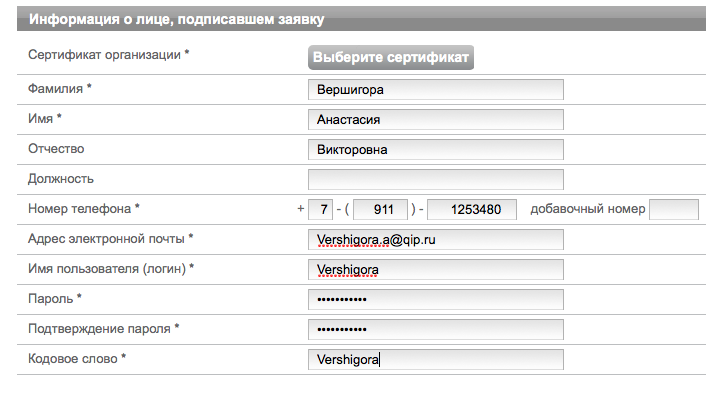Screen dimensions: 706x393
Task: Click the "Сертификат организации" label
Action: (109, 55)
